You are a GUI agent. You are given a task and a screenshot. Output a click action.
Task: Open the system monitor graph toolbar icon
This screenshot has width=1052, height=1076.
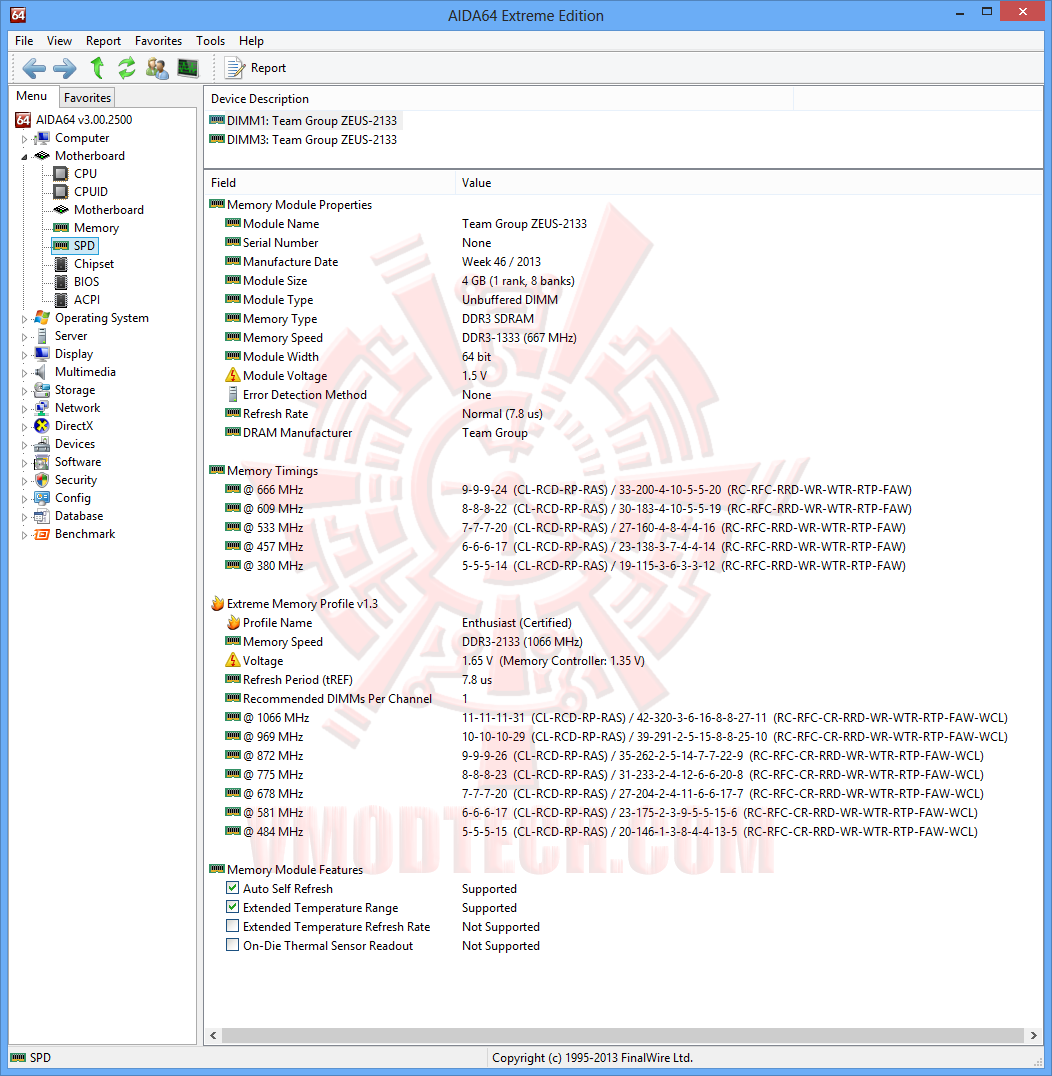[x=188, y=68]
